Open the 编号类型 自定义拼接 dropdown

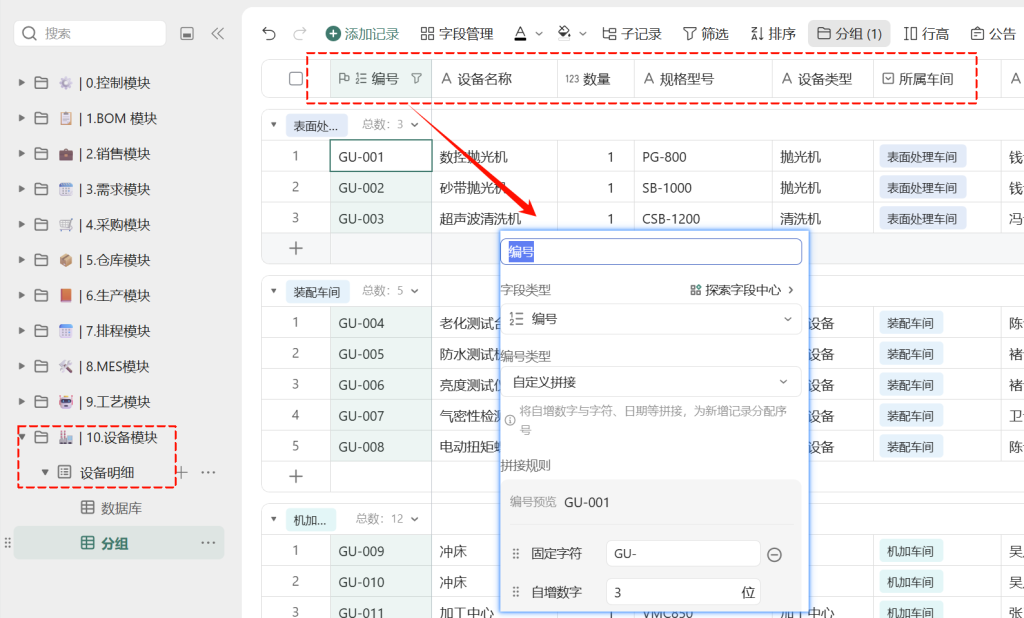(651, 382)
